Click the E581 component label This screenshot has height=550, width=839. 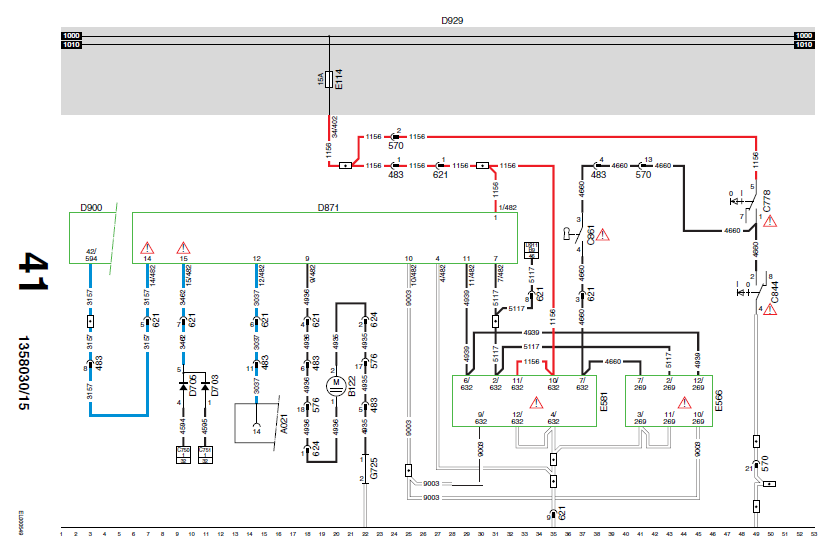[x=604, y=401]
